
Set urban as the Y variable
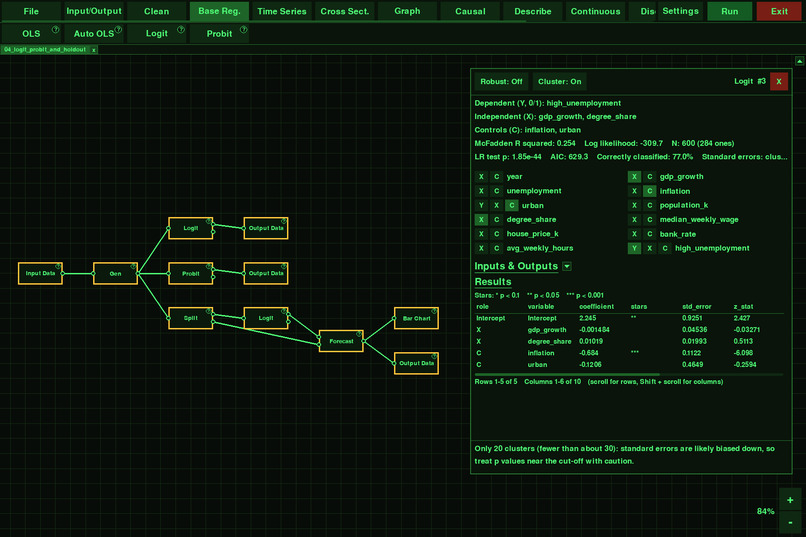click(481, 205)
